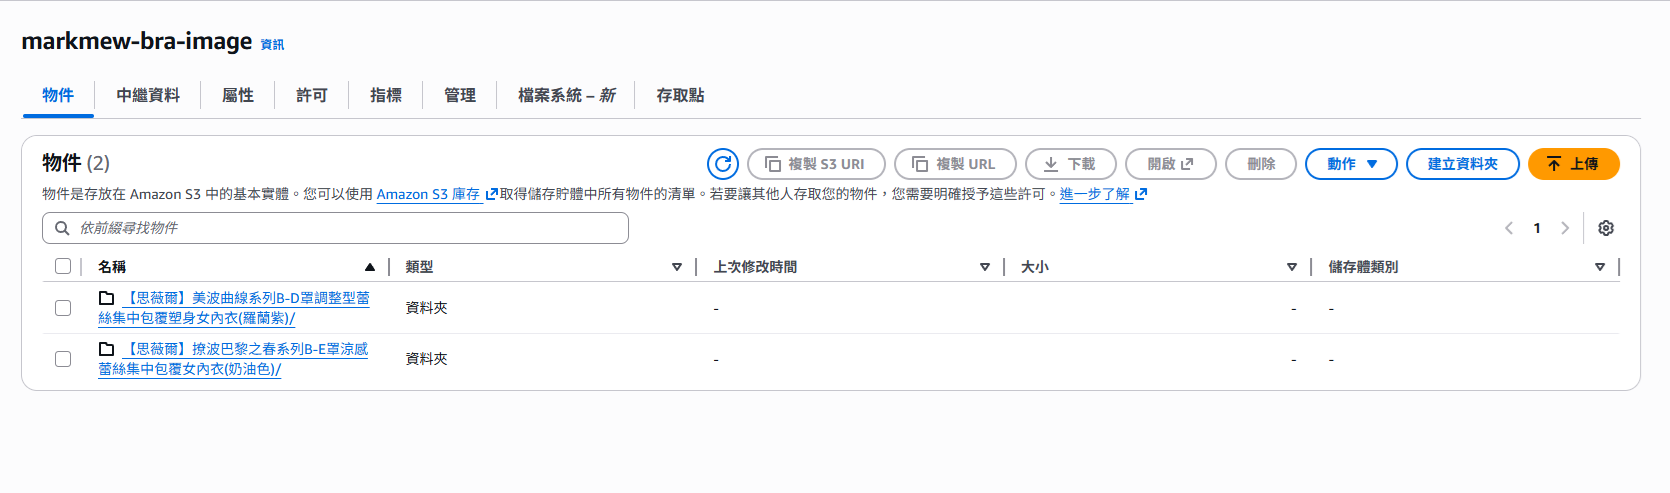Switch to the 中繼資料 tab
Screen dimensions: 1670x493
pyautogui.click(x=148, y=95)
